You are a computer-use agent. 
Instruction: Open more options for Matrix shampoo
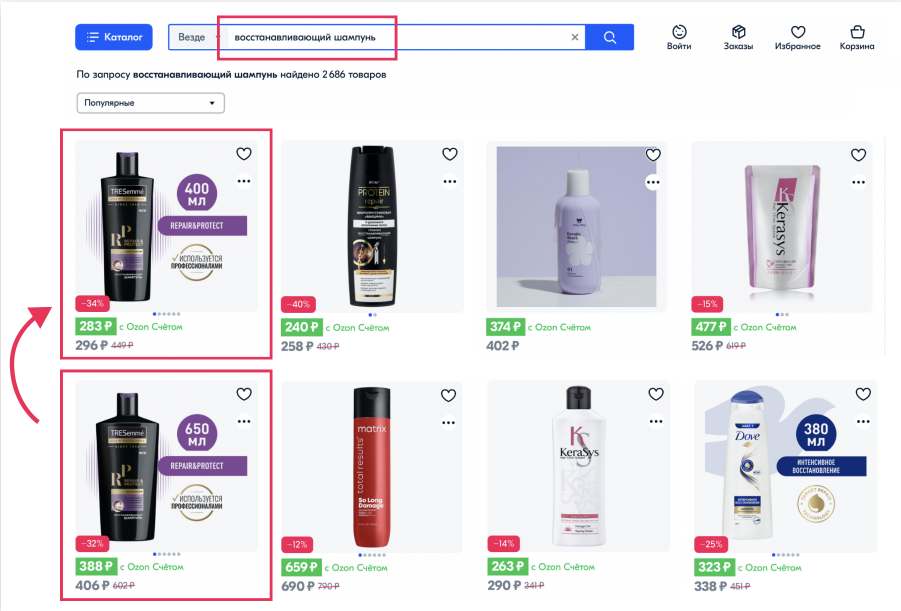(x=448, y=422)
